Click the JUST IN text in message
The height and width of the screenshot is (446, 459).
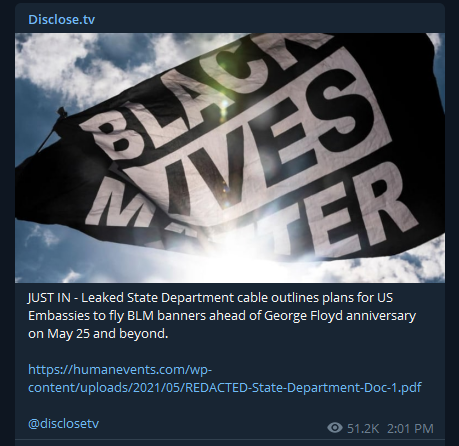[49, 298]
